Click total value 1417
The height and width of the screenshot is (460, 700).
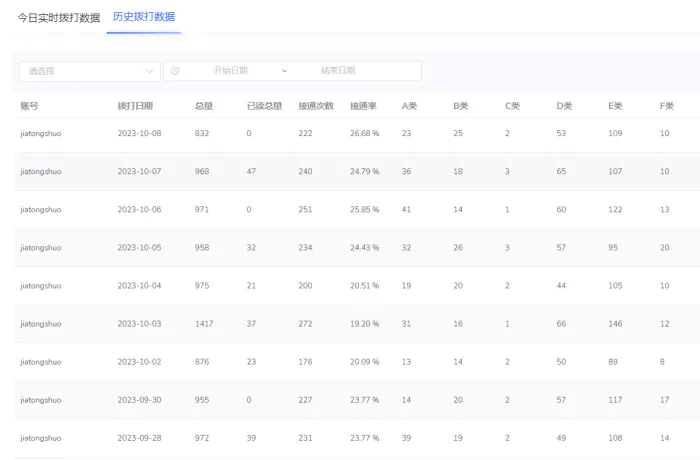click(x=204, y=324)
